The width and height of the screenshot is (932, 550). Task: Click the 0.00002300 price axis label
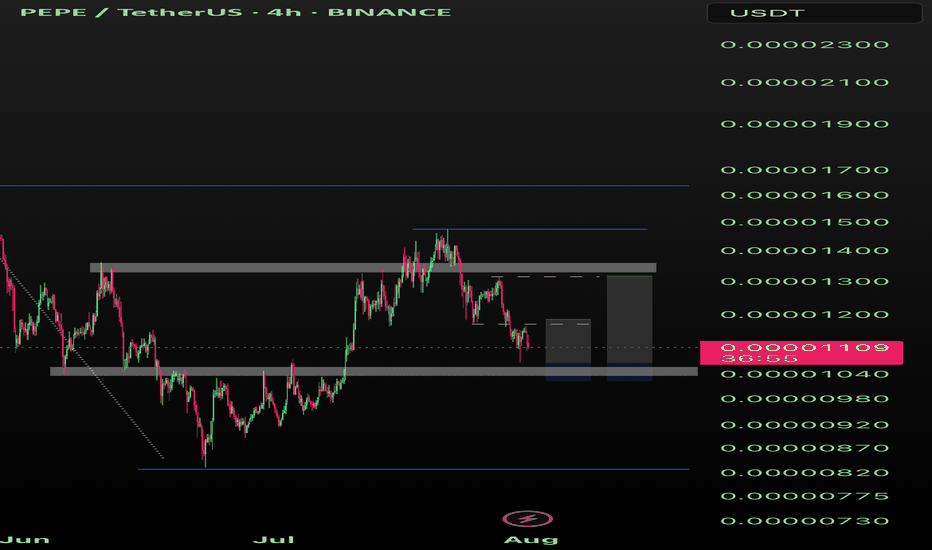coord(805,45)
